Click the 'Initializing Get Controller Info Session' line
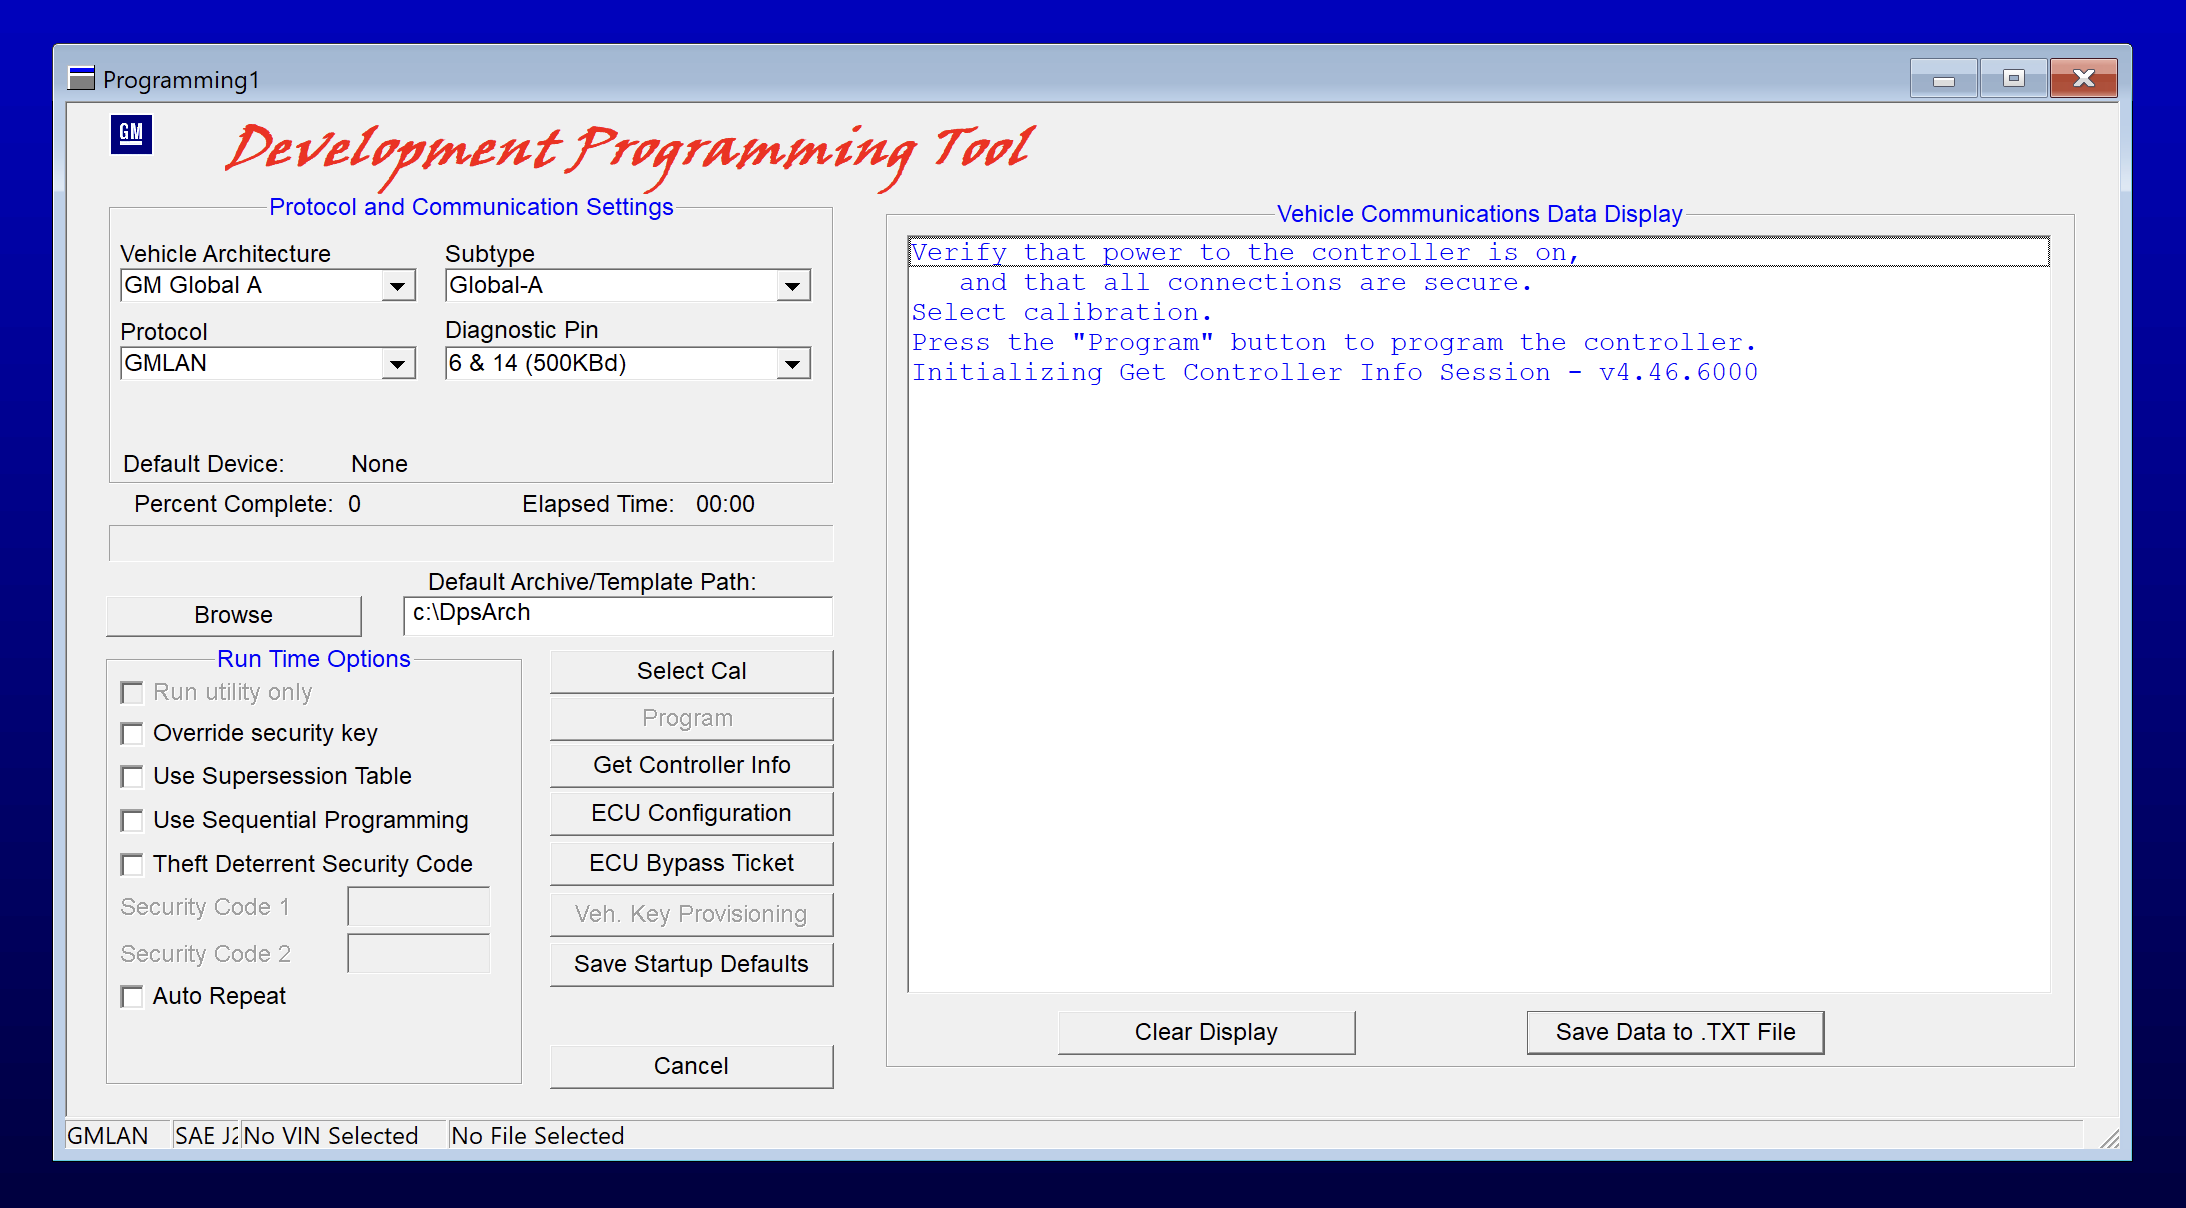The width and height of the screenshot is (2186, 1208). pyautogui.click(x=1335, y=372)
